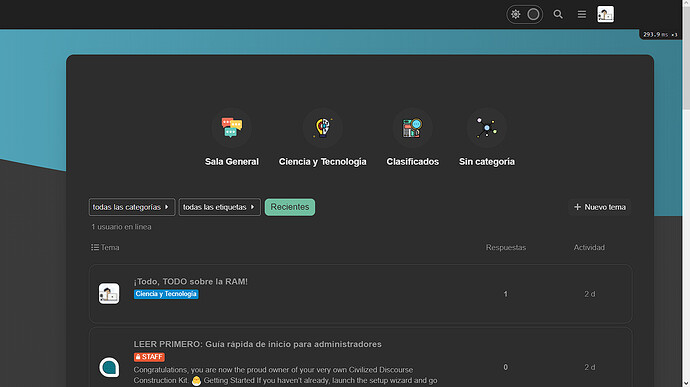Click the 1 usuario en línea text
This screenshot has width=690, height=387.
[121, 227]
